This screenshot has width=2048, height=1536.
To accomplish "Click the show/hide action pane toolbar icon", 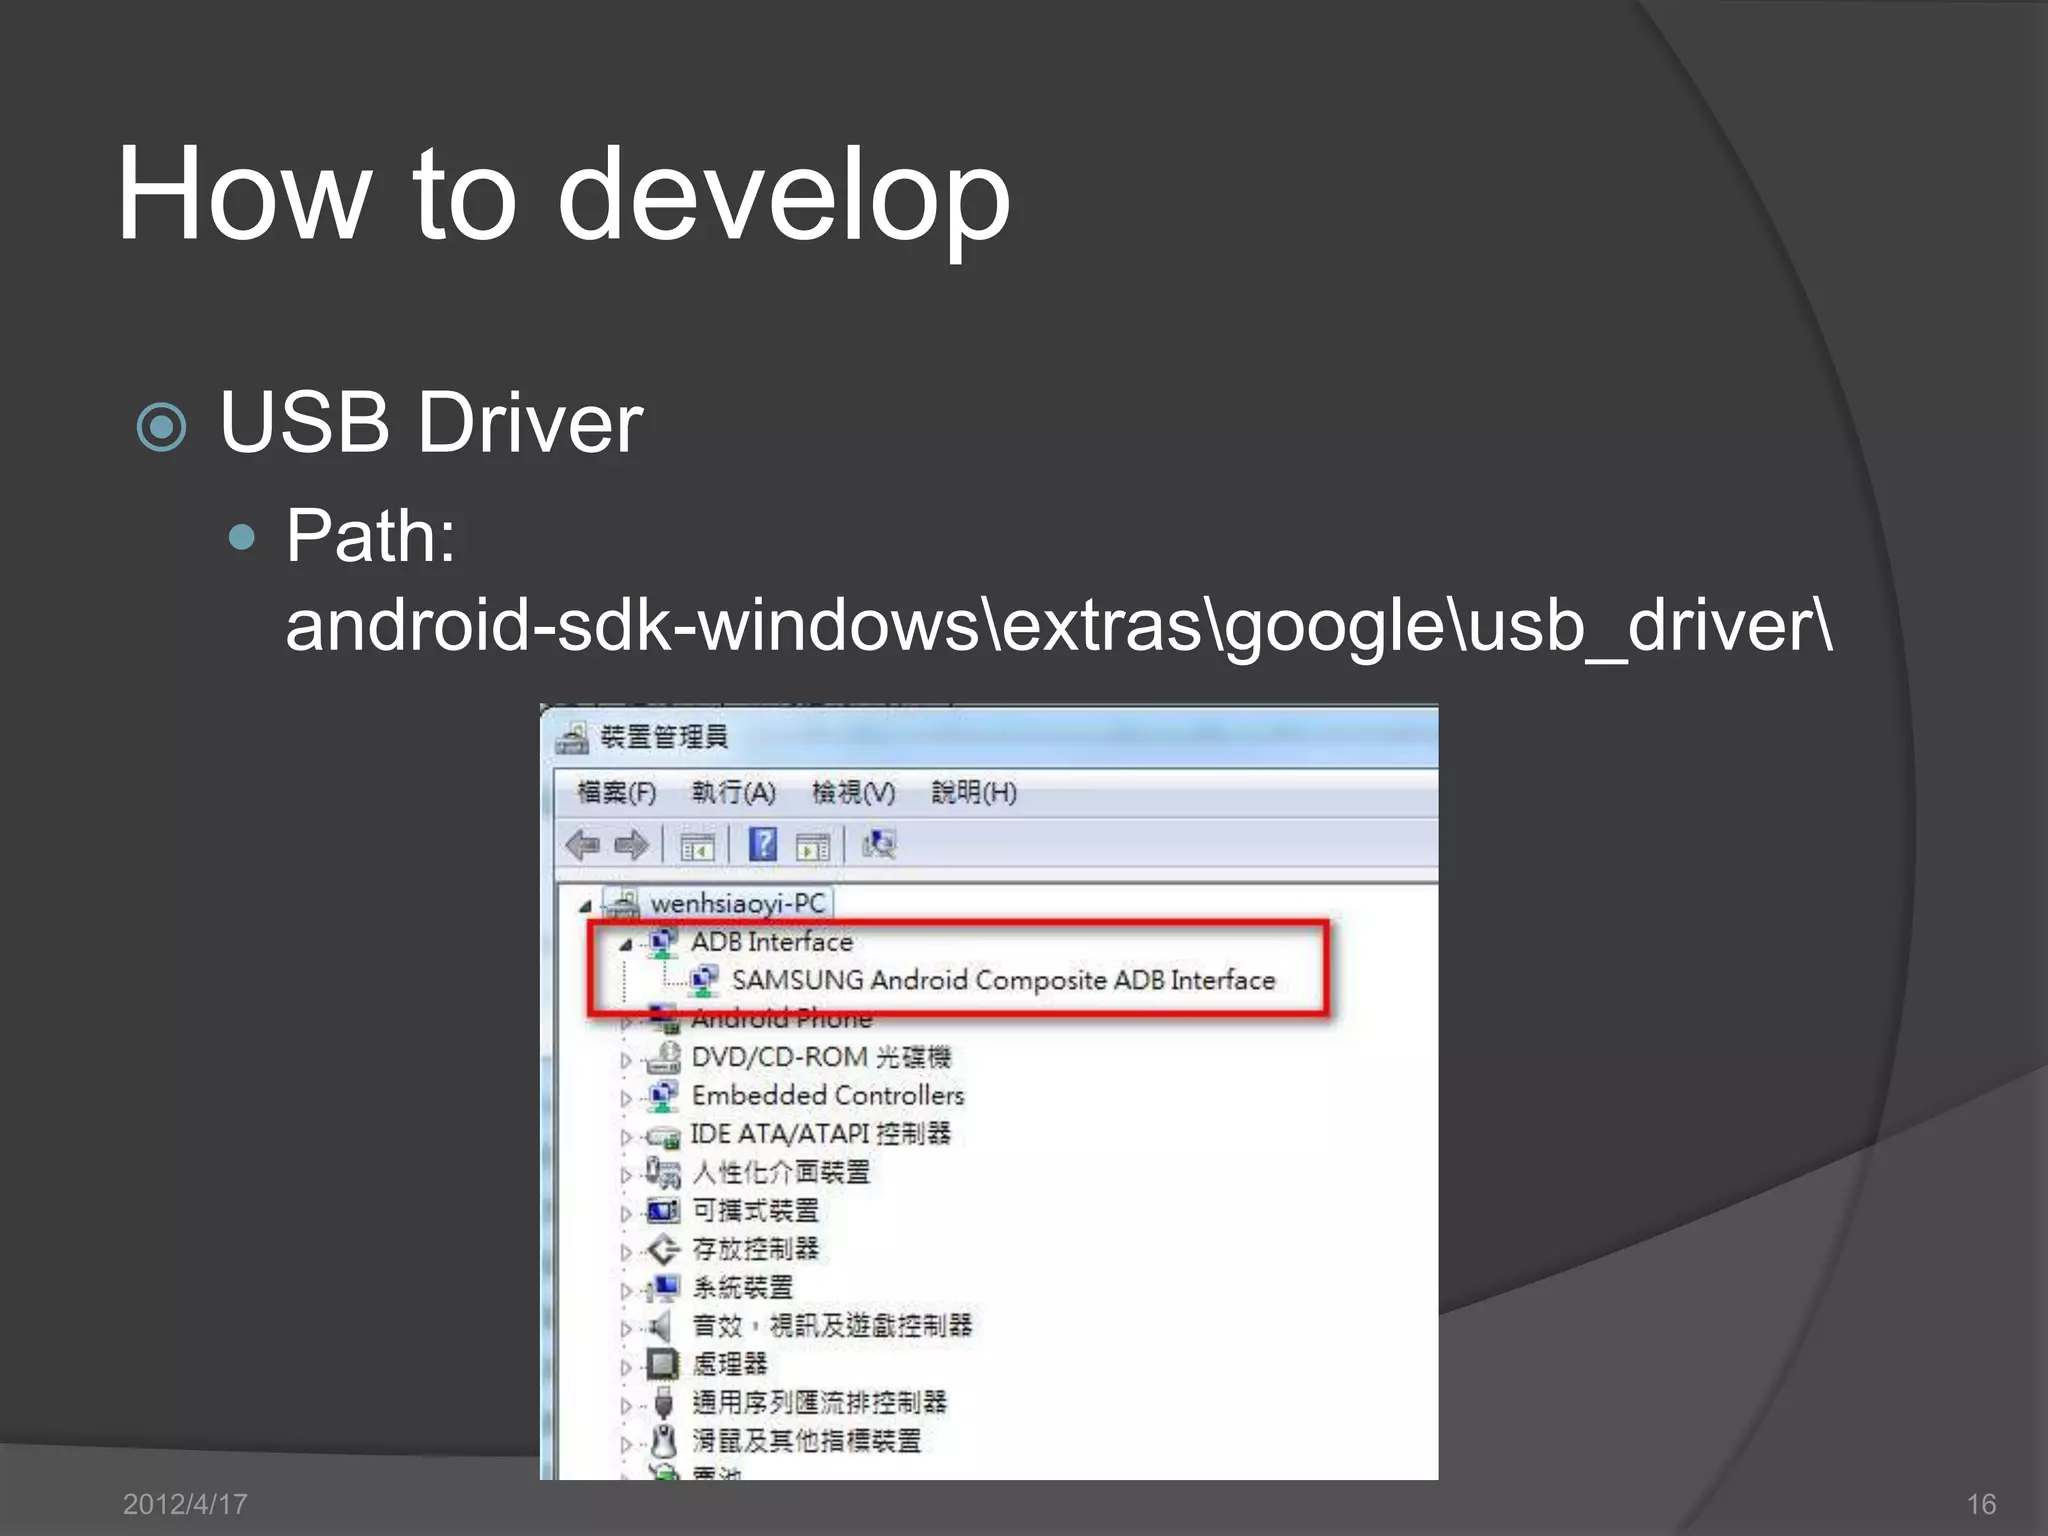I will pos(812,847).
